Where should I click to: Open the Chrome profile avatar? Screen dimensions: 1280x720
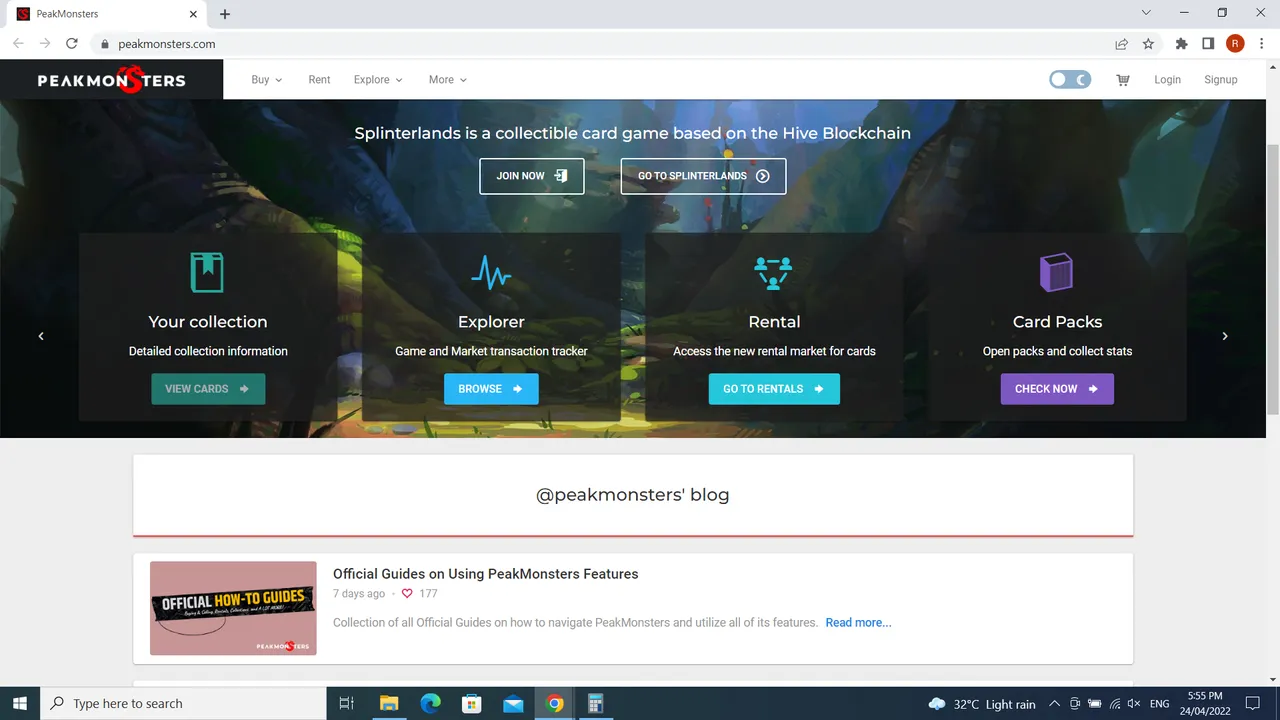1235,44
